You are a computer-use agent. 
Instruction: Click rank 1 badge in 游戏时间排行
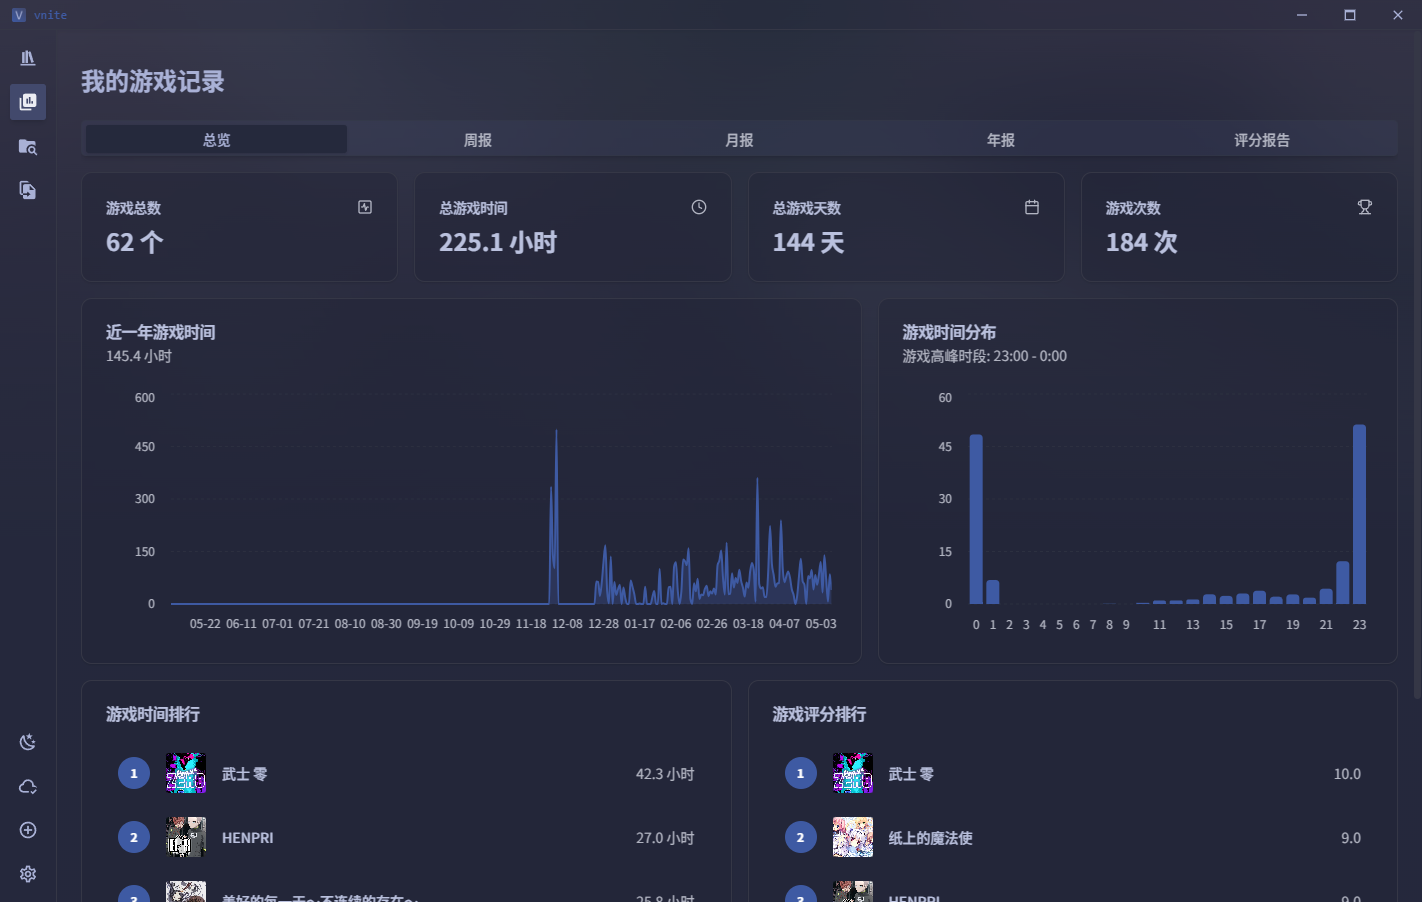(x=134, y=773)
